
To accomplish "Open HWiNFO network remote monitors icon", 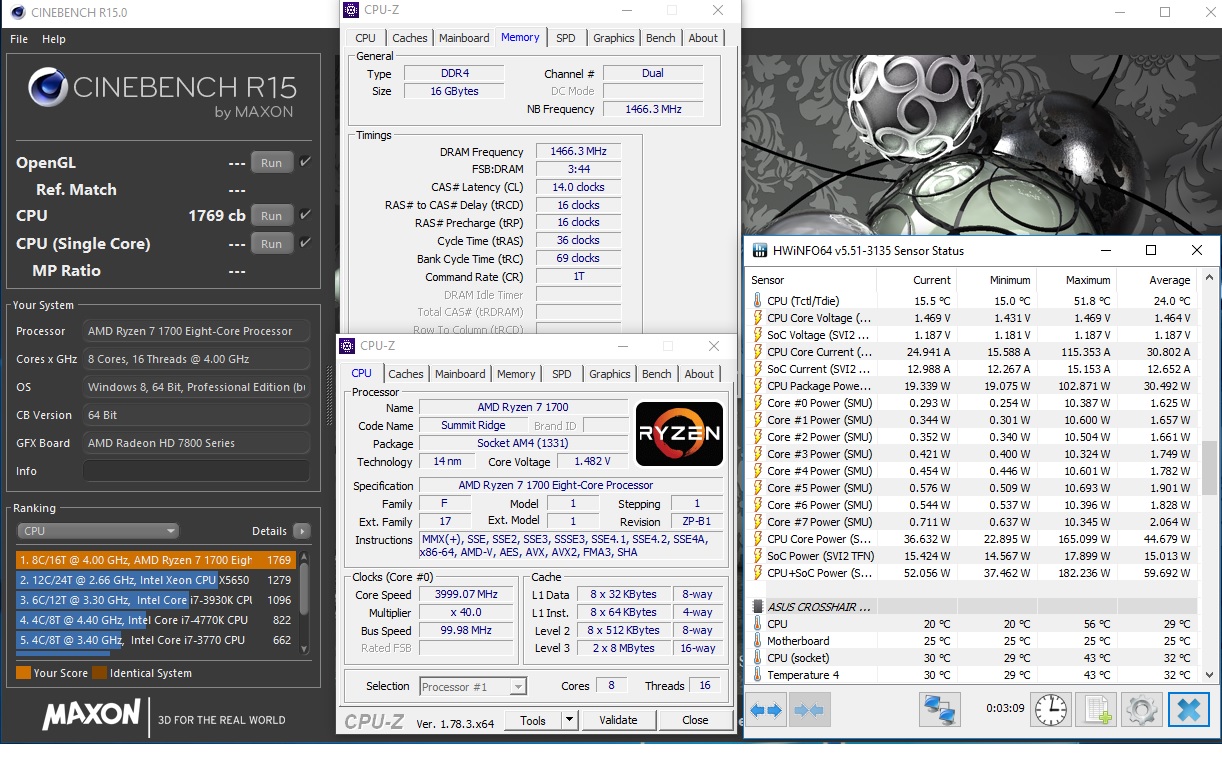I will 941,710.
